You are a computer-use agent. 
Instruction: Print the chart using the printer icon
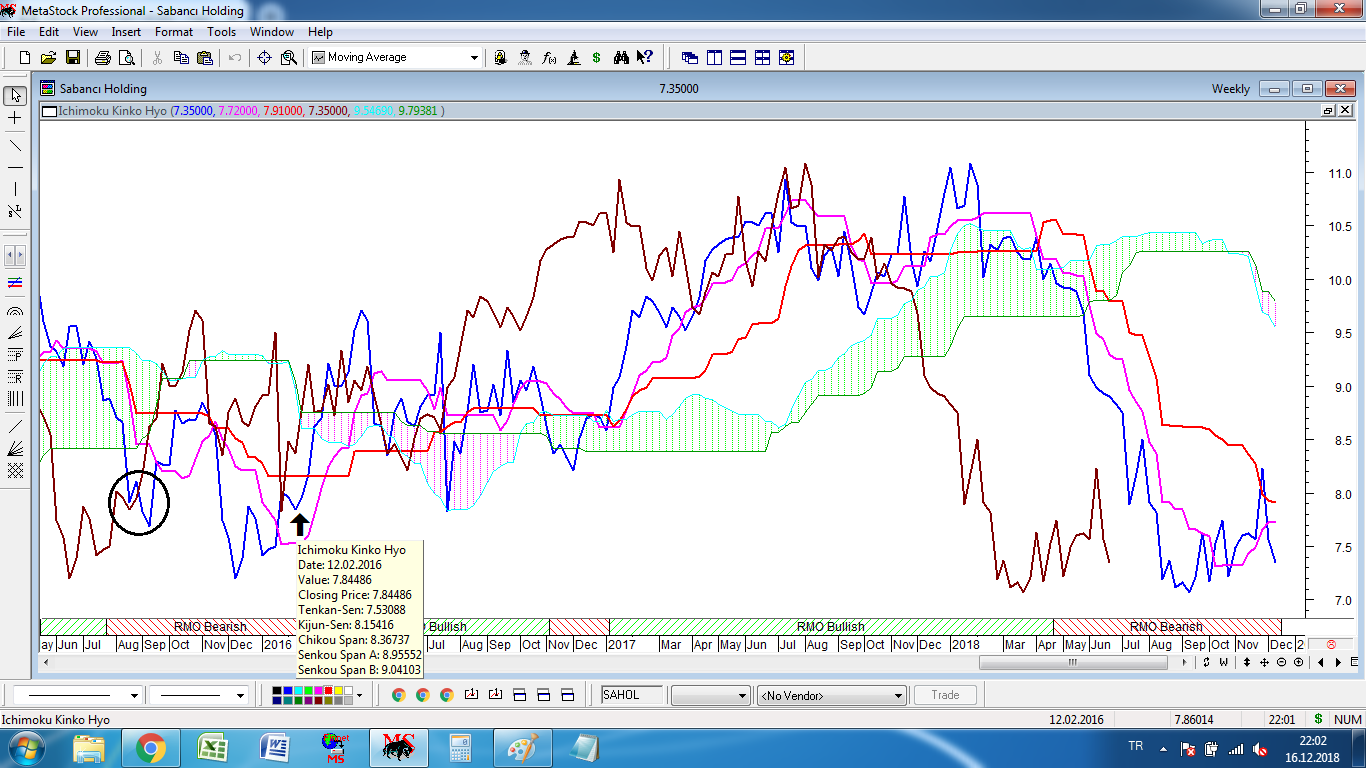(x=102, y=58)
